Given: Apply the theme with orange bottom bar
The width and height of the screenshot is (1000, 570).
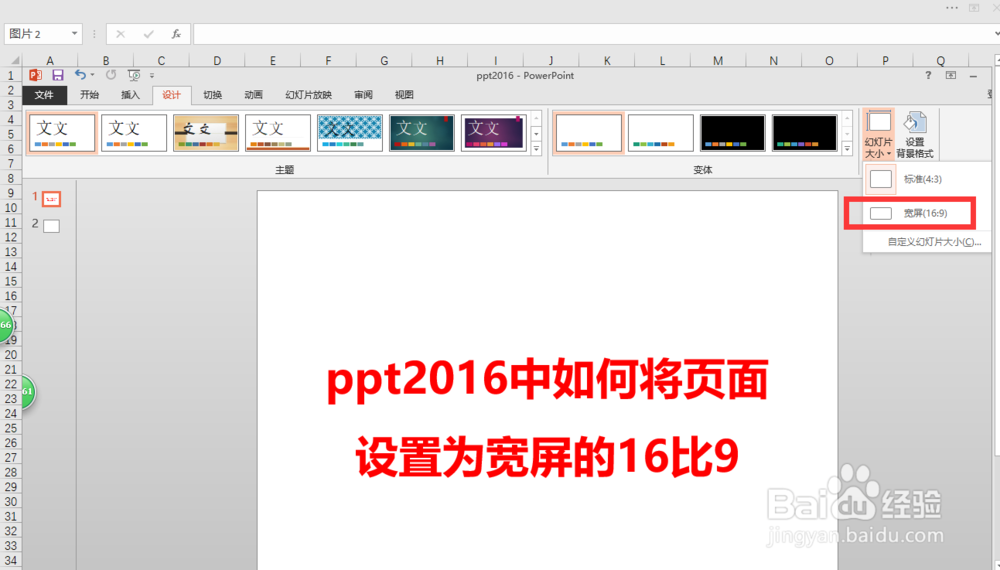Looking at the screenshot, I should click(278, 133).
